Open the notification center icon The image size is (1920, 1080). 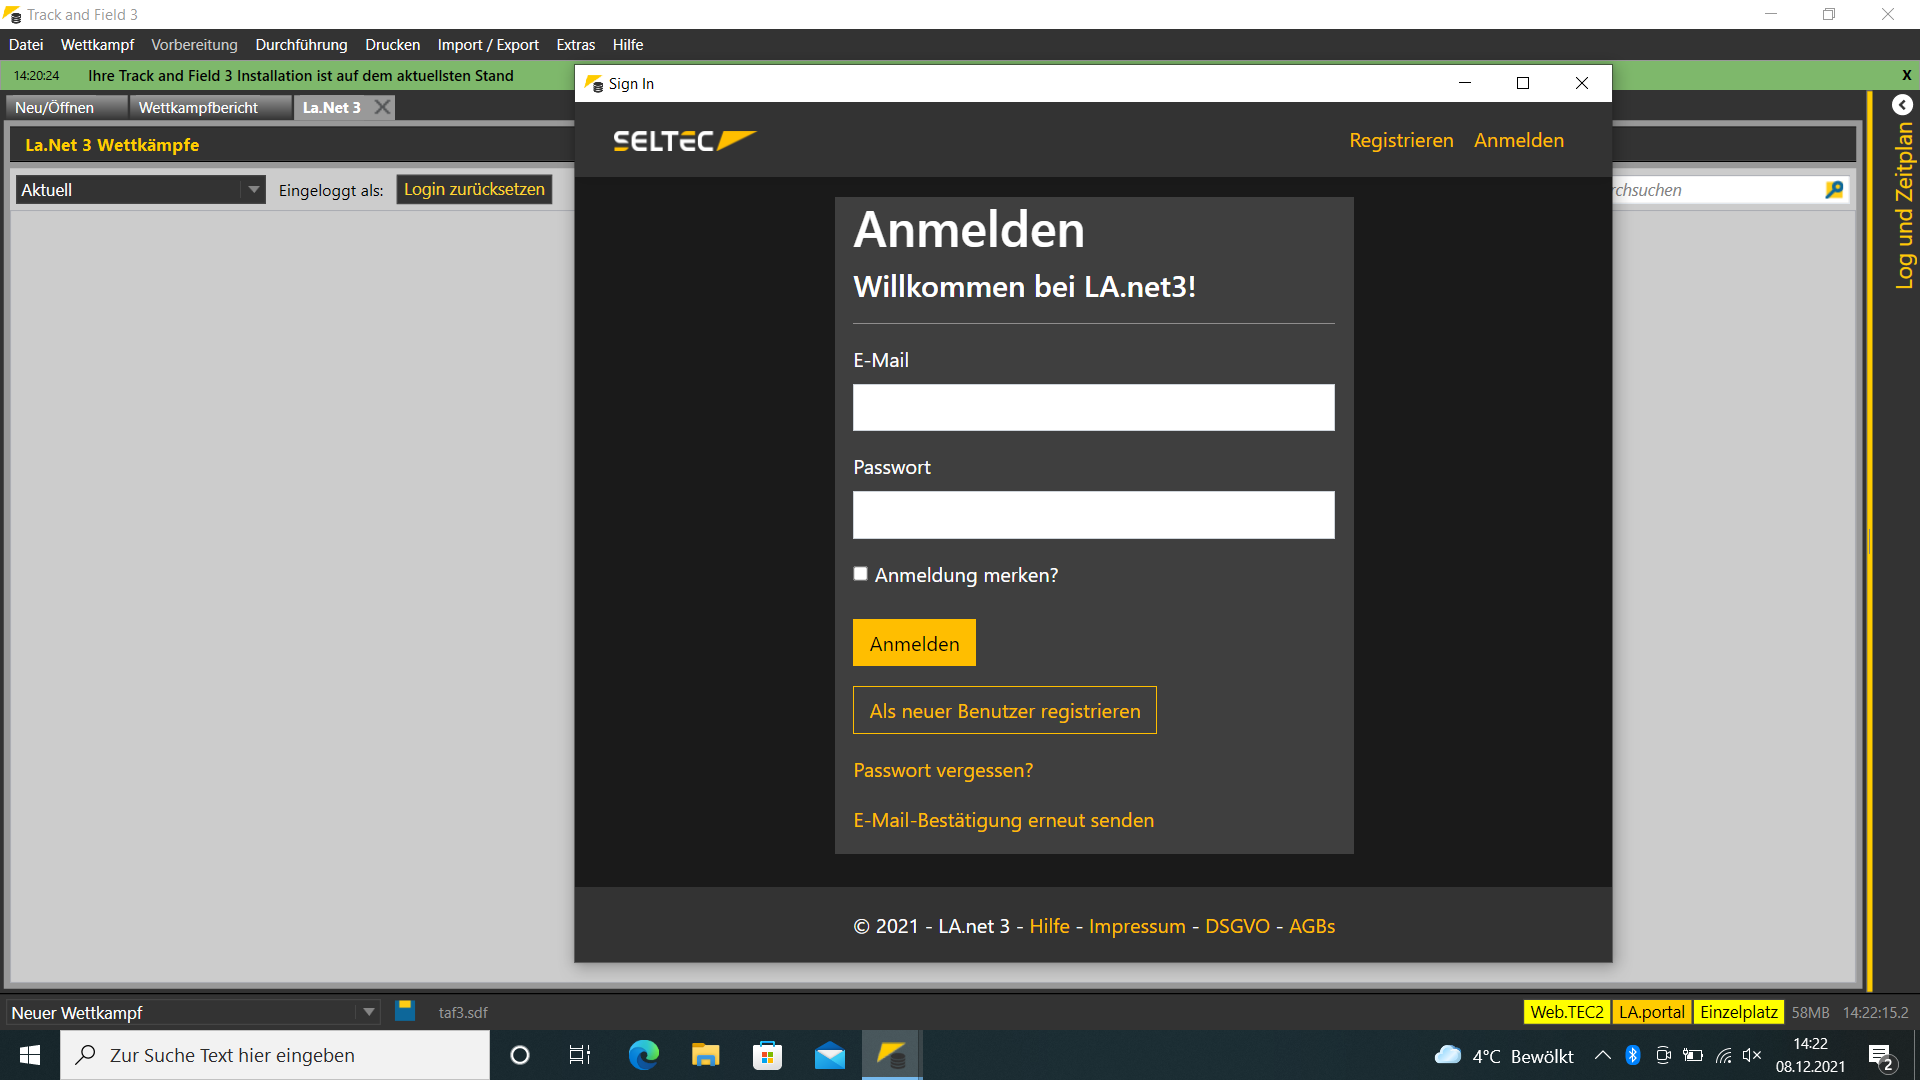click(x=1881, y=1056)
